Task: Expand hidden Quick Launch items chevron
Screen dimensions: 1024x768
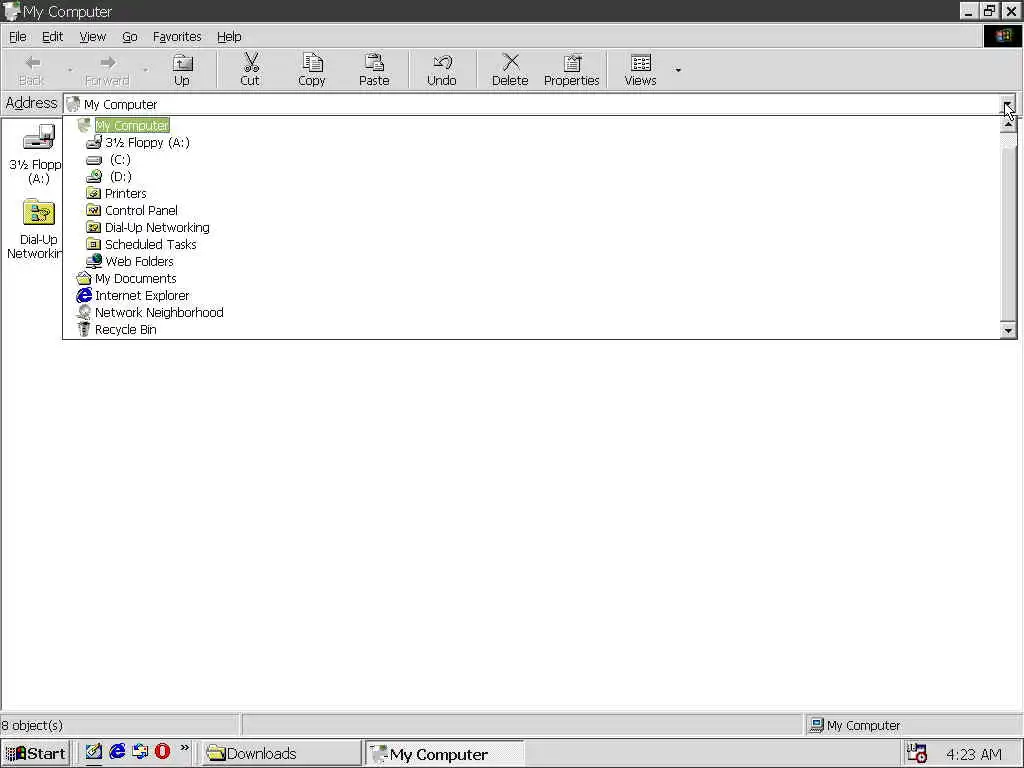Action: click(185, 748)
